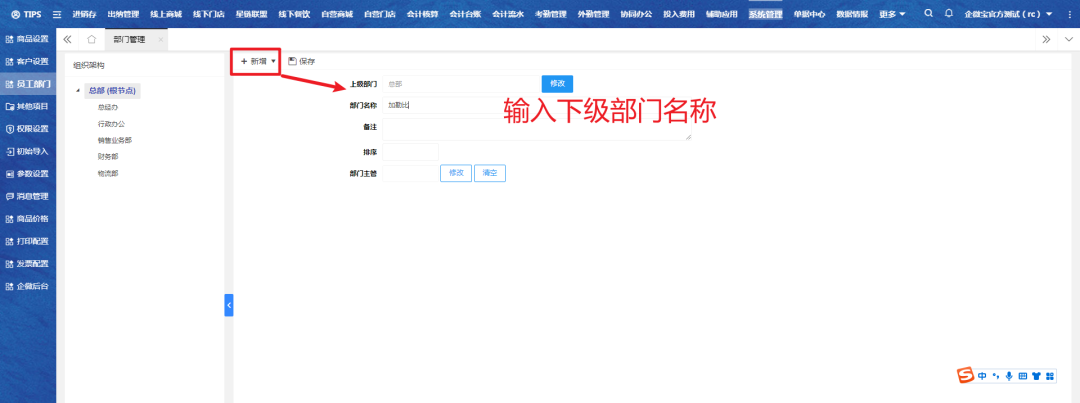The image size is (1080, 403).
Task: Click the blue 修改 button beside 上级部门
Action: (557, 83)
